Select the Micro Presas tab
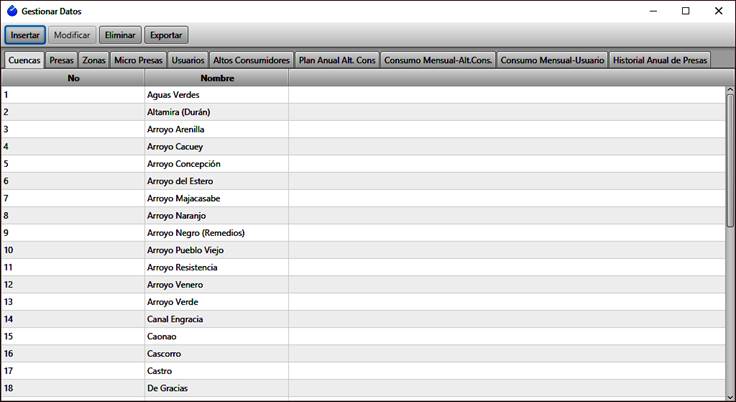The width and height of the screenshot is (736, 402). coord(138,60)
